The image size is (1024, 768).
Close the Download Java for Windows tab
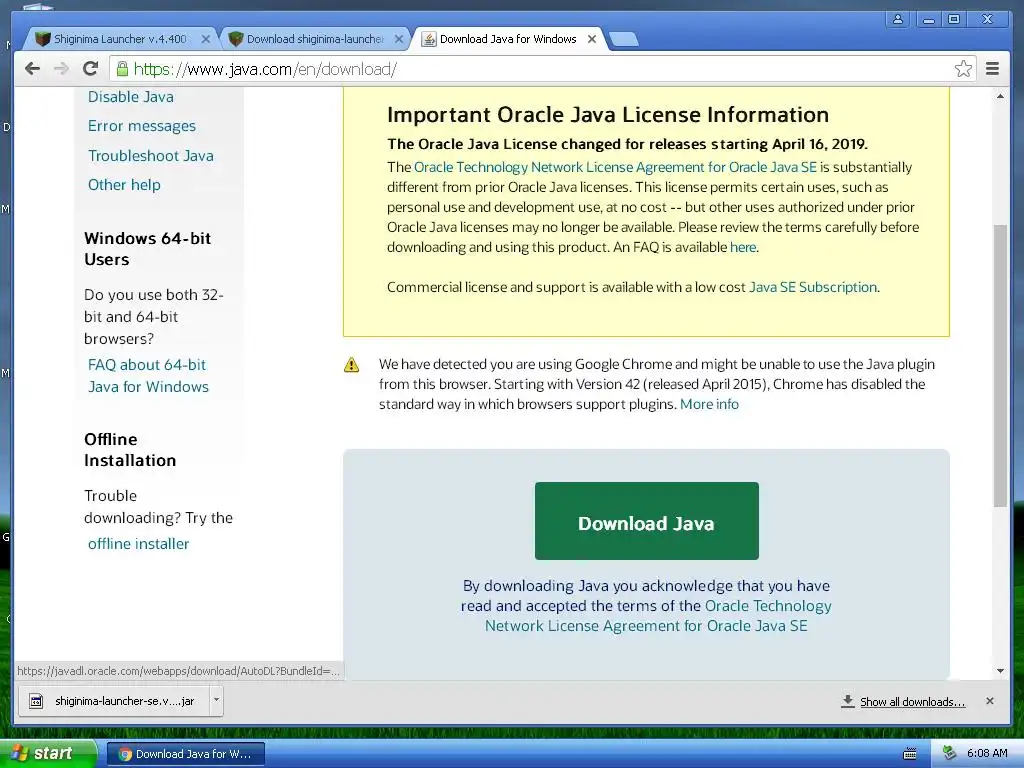pos(592,39)
